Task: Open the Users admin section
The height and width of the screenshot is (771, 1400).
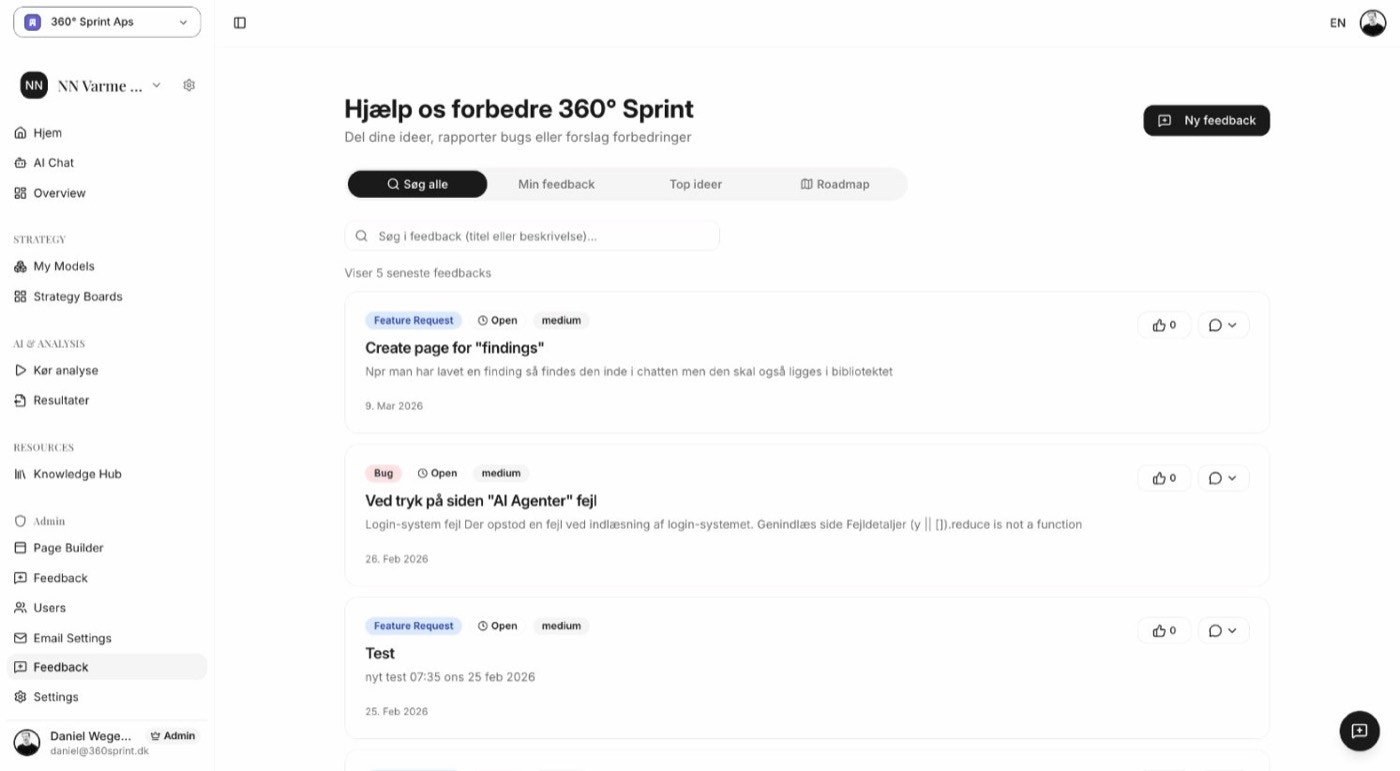Action: pos(48,607)
